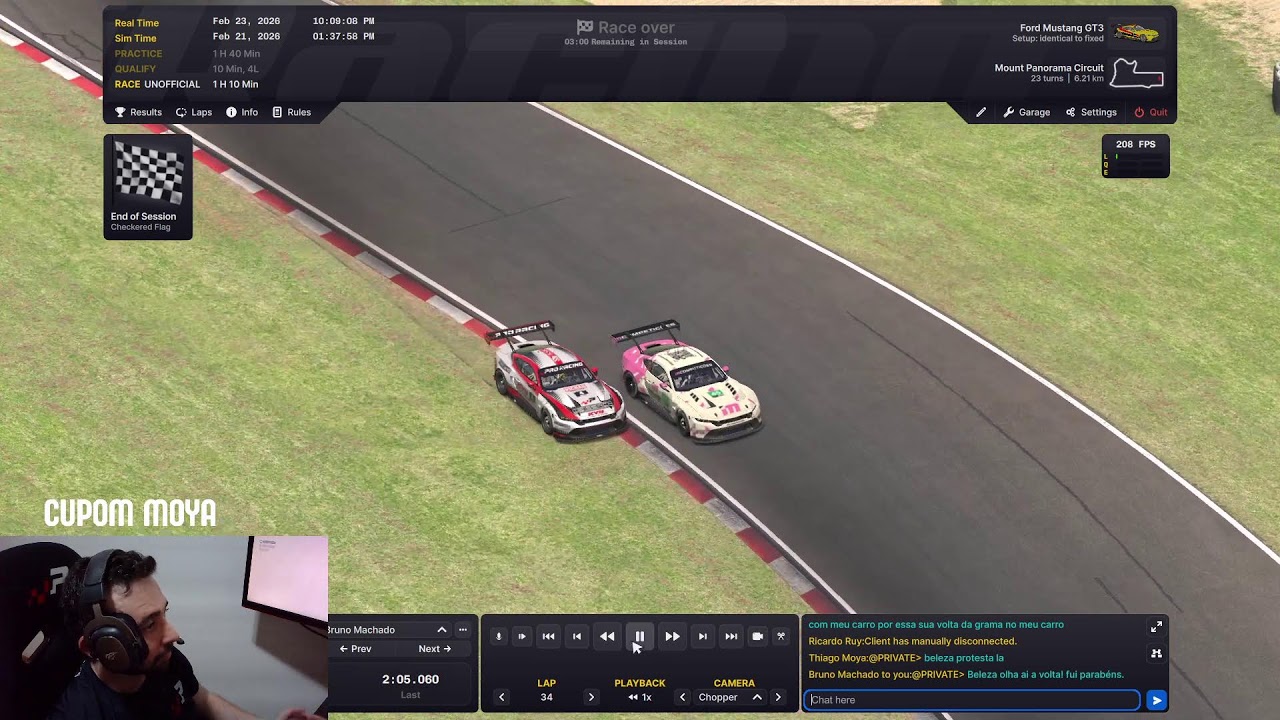This screenshot has width=1280, height=720.
Task: Select next camera
Action: 778,697
